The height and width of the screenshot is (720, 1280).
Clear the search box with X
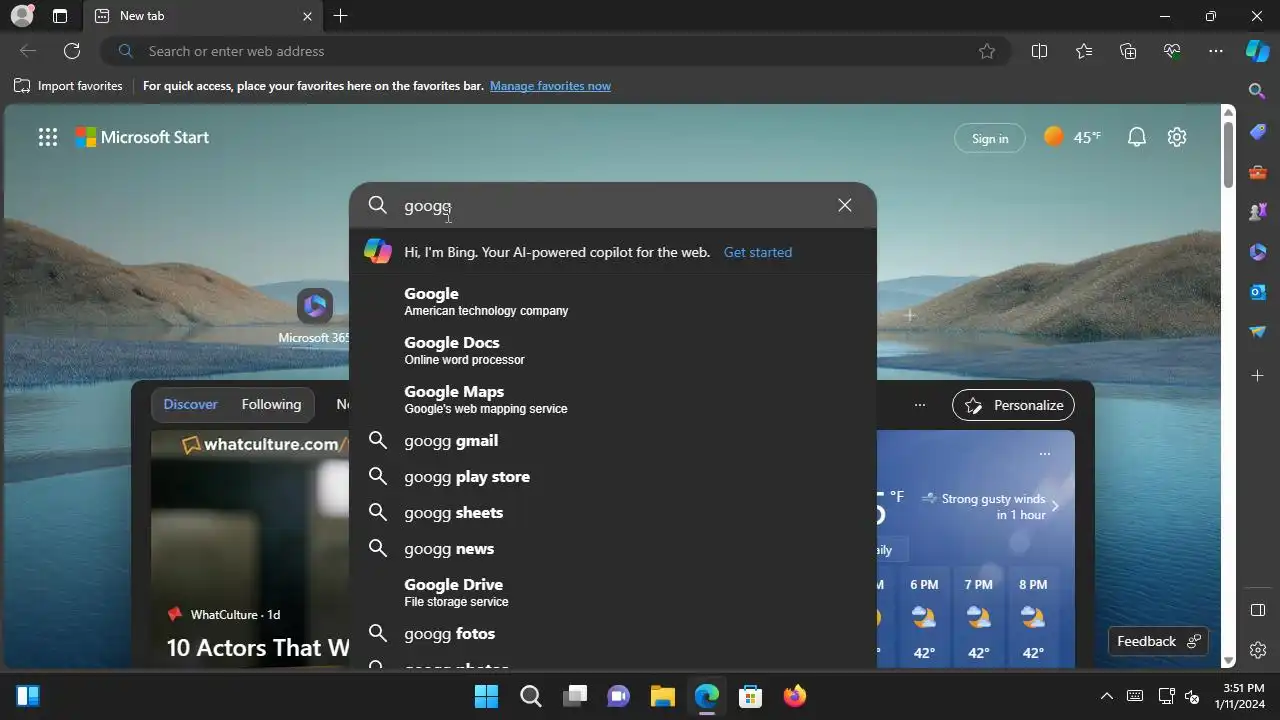845,205
